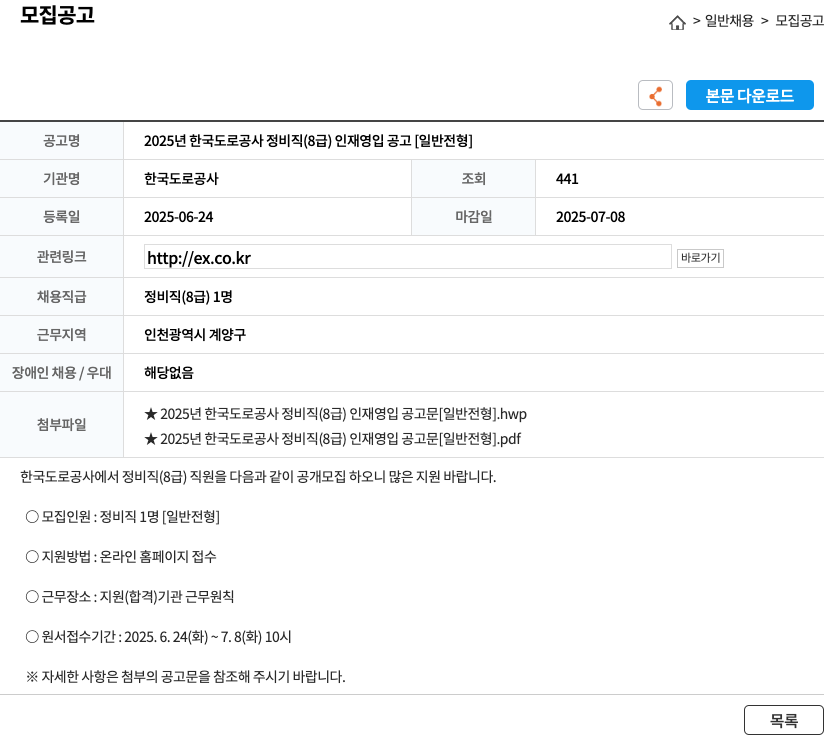
Task: Open 모집공고 breadcrumb link
Action: (x=799, y=21)
